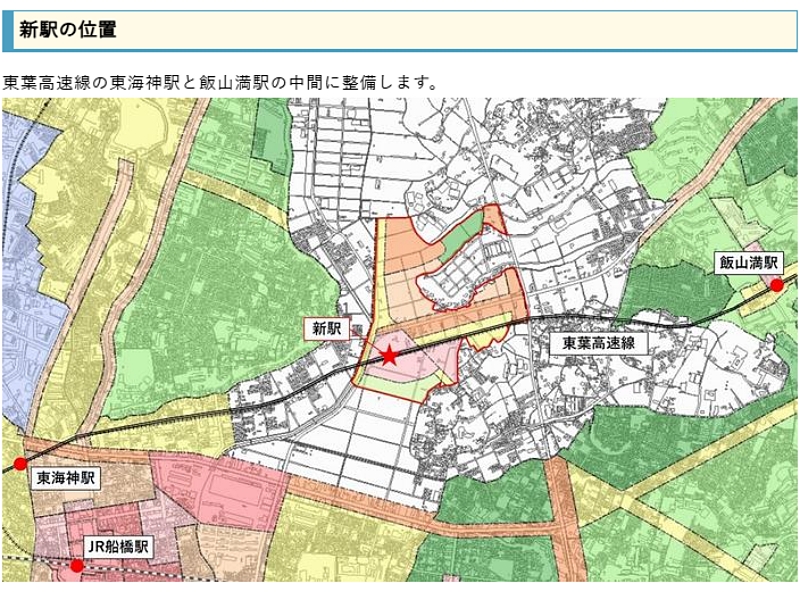Click the red star marking the new station
The height and width of the screenshot is (600, 800).
(388, 355)
